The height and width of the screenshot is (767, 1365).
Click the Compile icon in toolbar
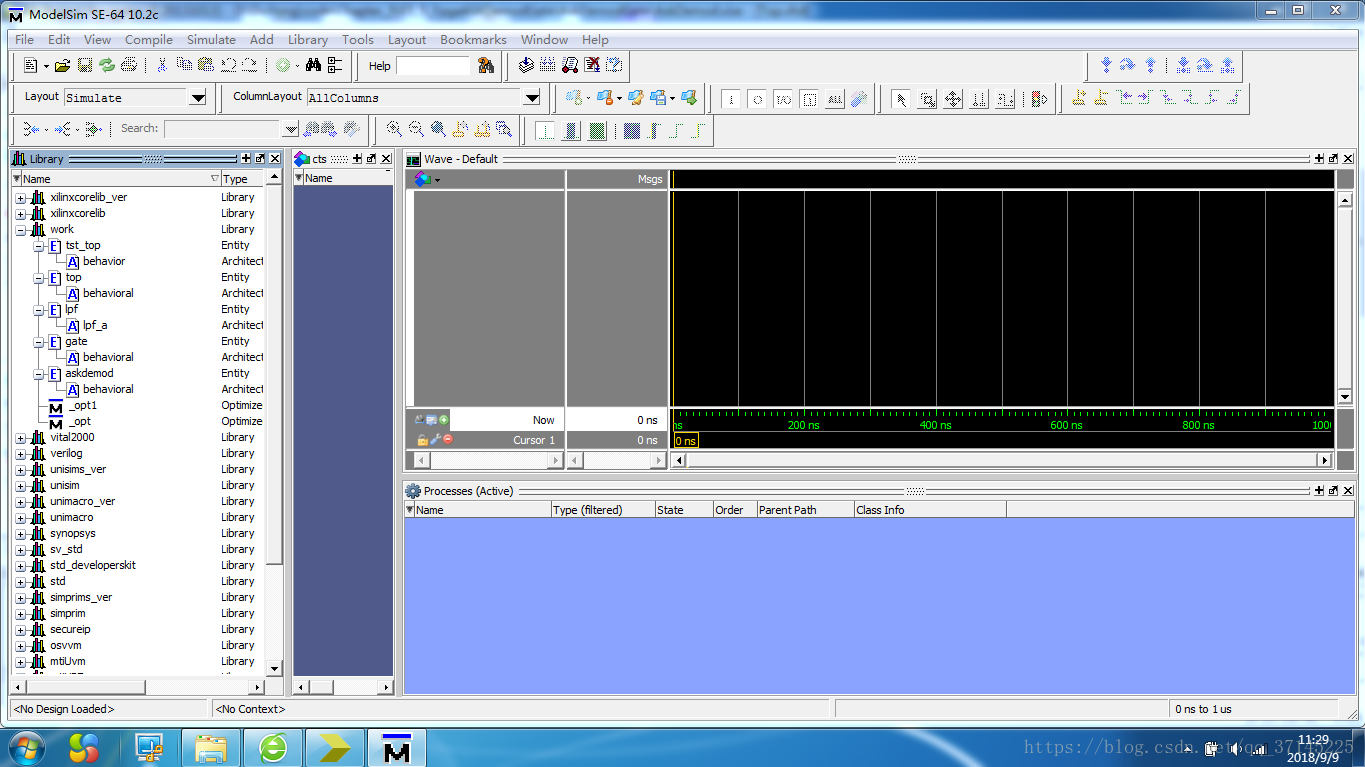coord(527,65)
